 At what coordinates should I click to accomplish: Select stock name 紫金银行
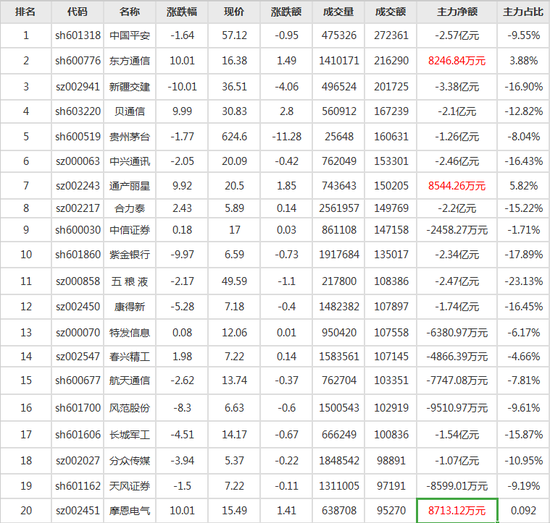tap(129, 254)
